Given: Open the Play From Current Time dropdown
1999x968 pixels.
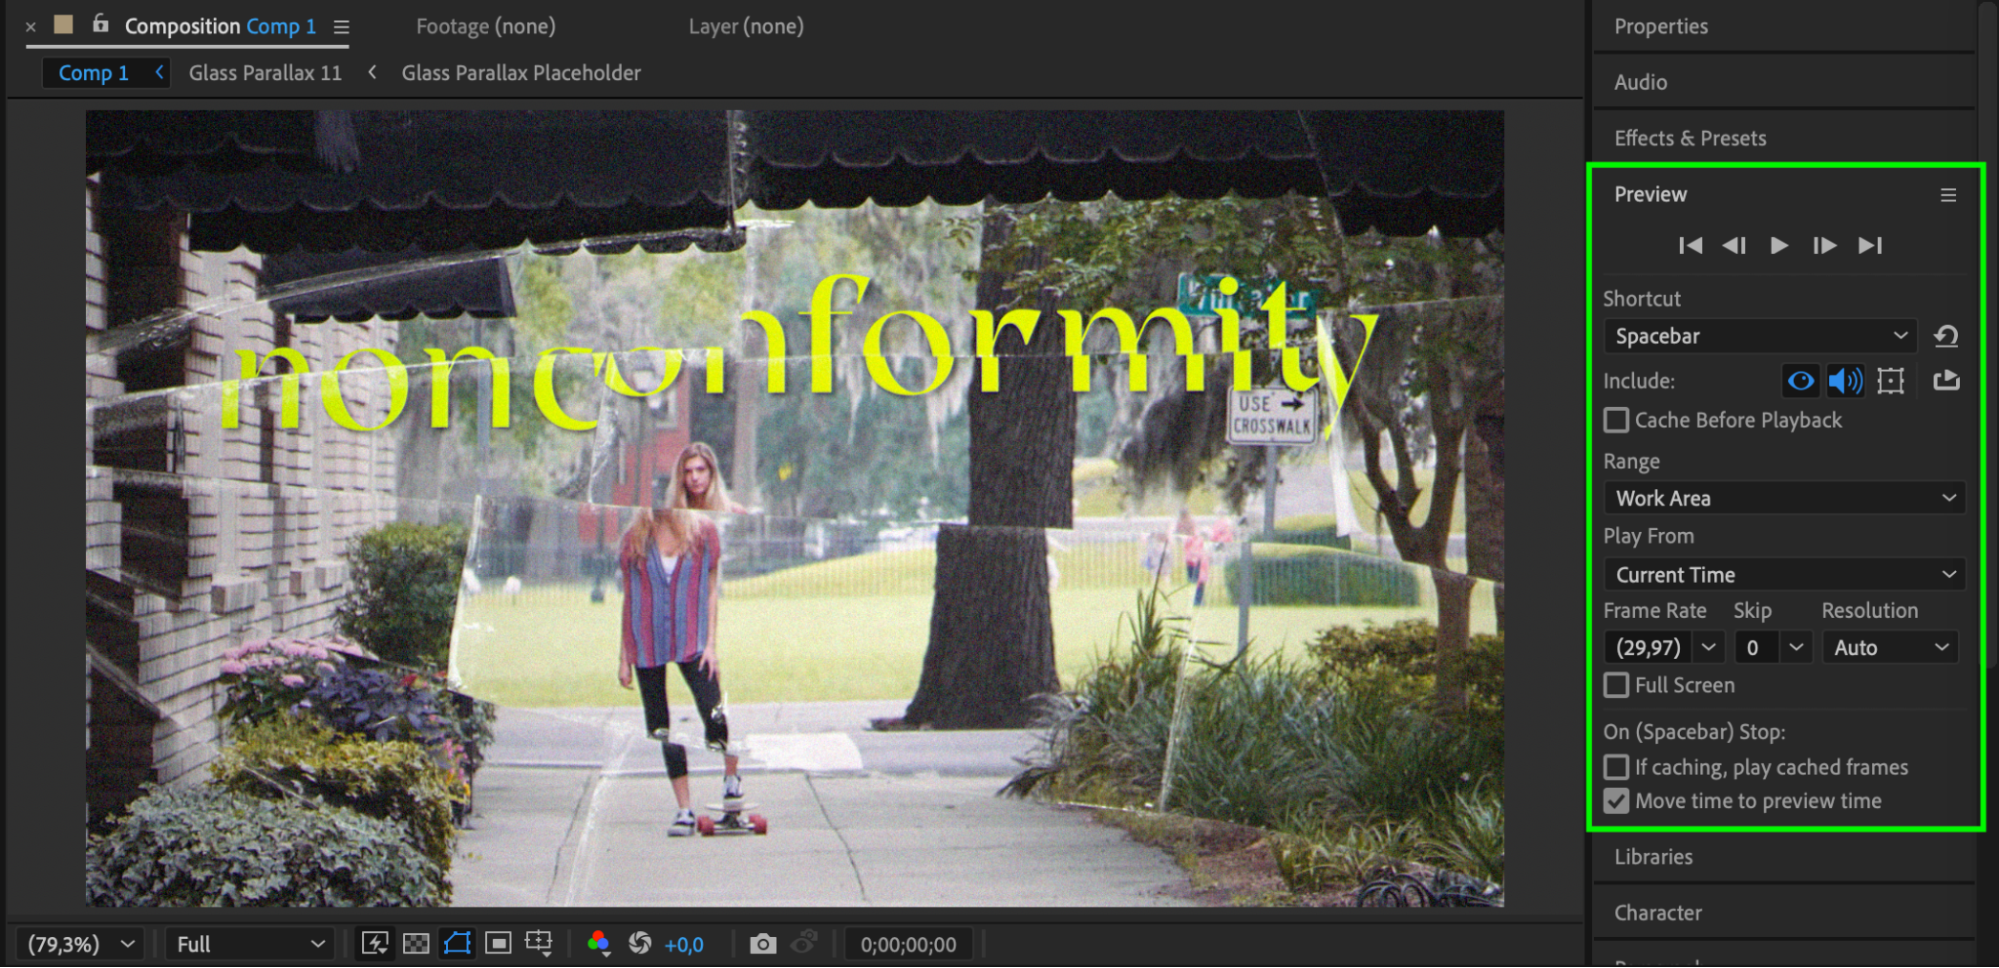Looking at the screenshot, I should click(1784, 575).
